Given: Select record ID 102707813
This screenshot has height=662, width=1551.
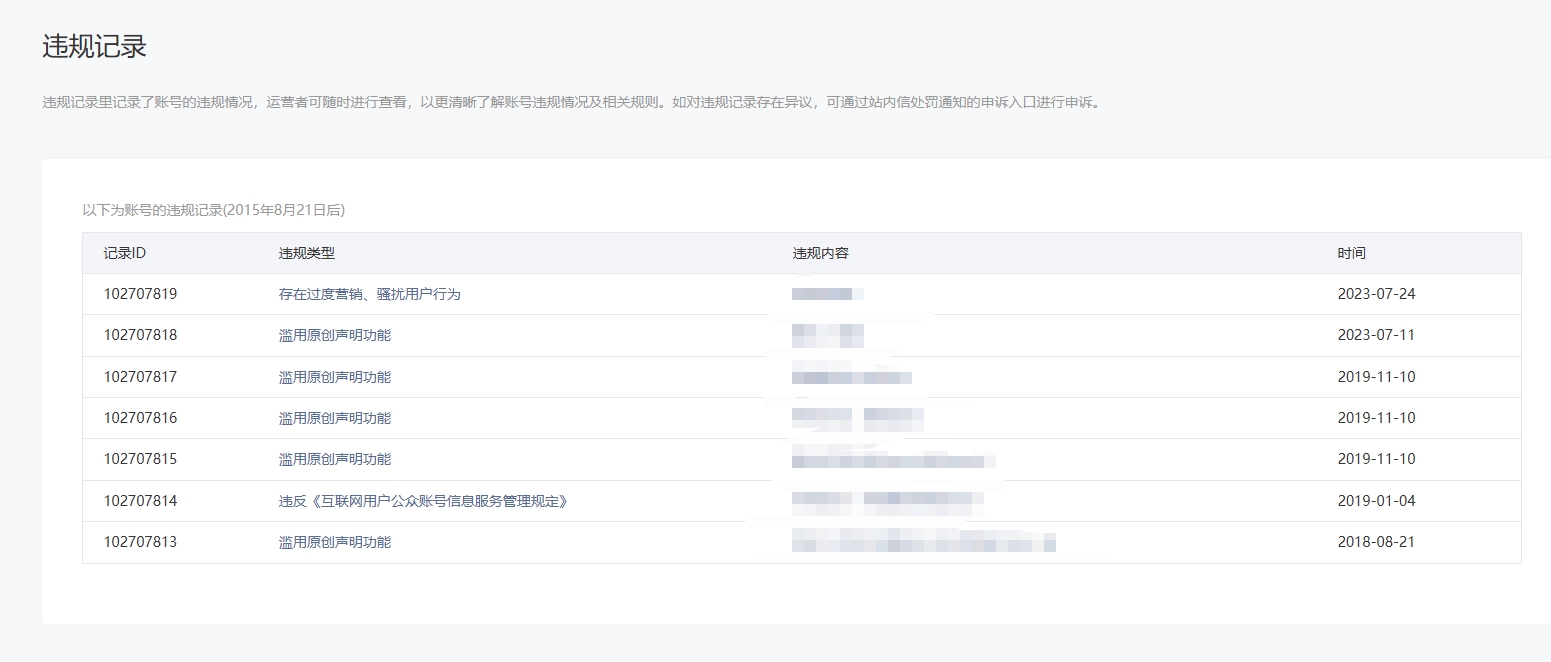Looking at the screenshot, I should click(x=140, y=542).
